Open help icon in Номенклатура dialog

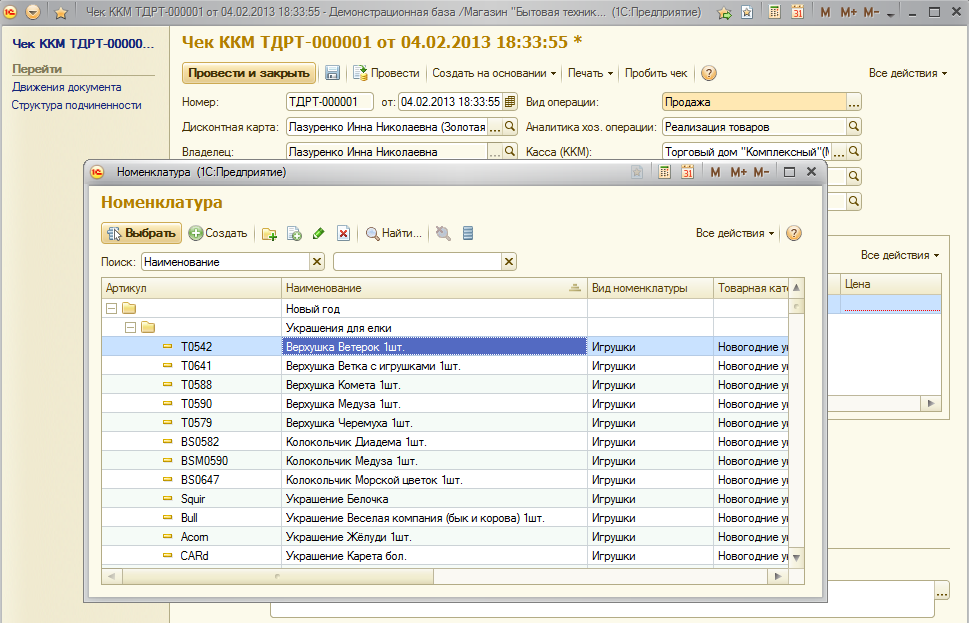pos(794,233)
